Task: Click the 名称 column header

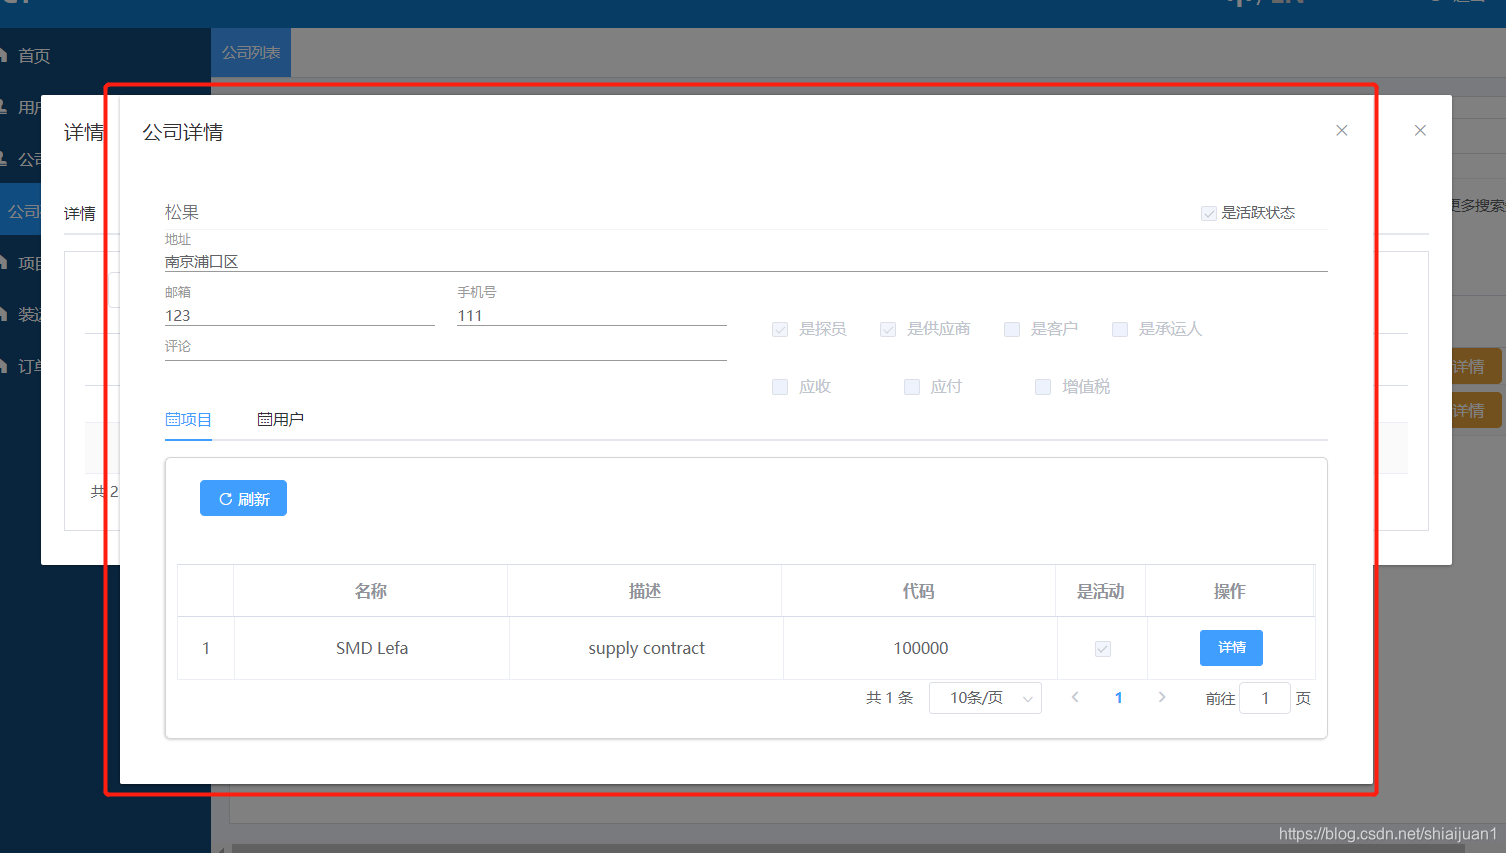Action: coord(371,591)
